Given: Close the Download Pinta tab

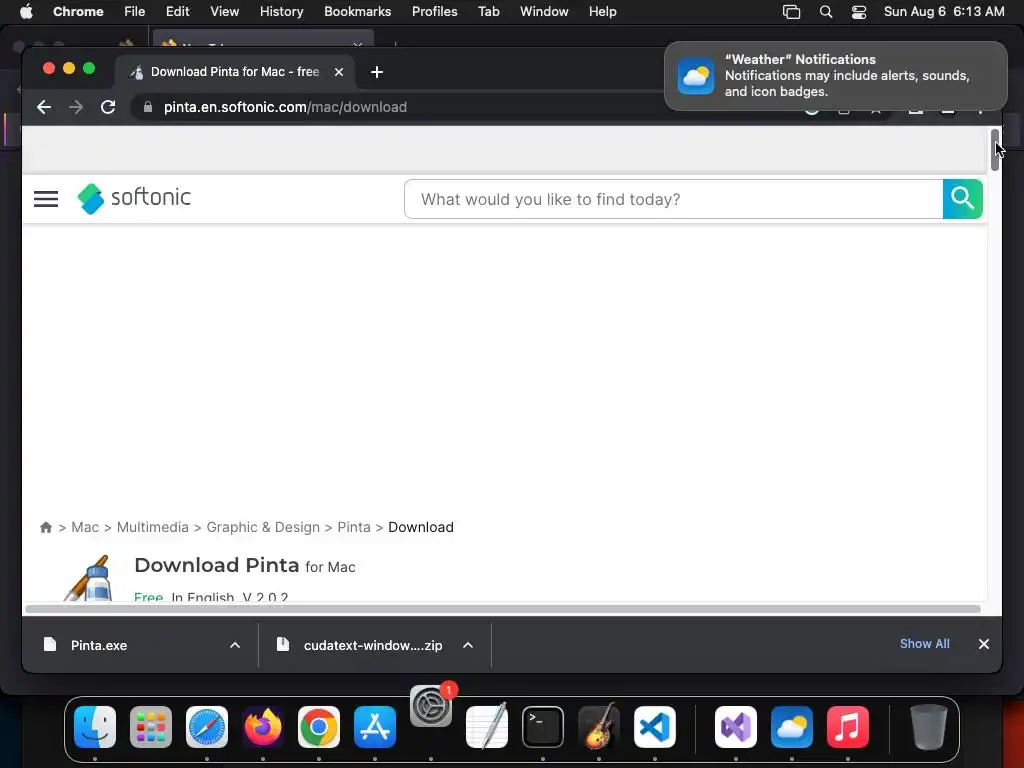Looking at the screenshot, I should (339, 72).
